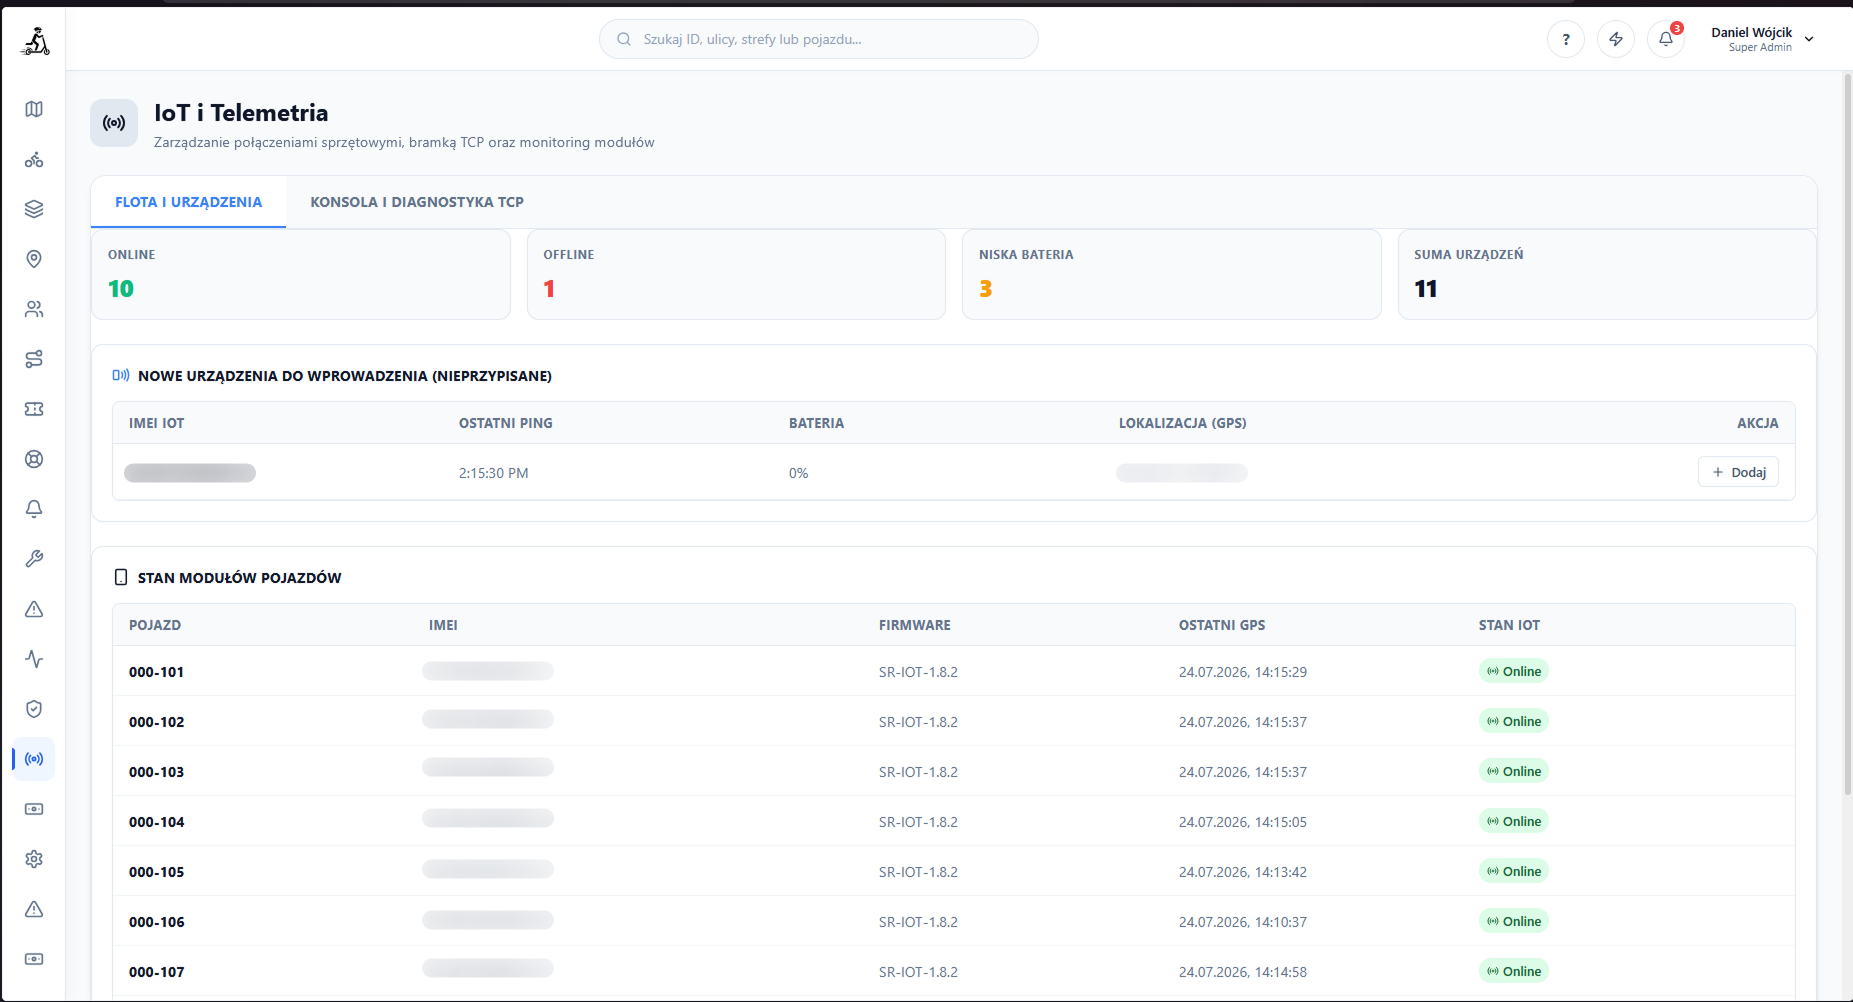Screen dimensions: 1853x1002
Task: Open the activity pulse sidebar icon
Action: (x=34, y=659)
